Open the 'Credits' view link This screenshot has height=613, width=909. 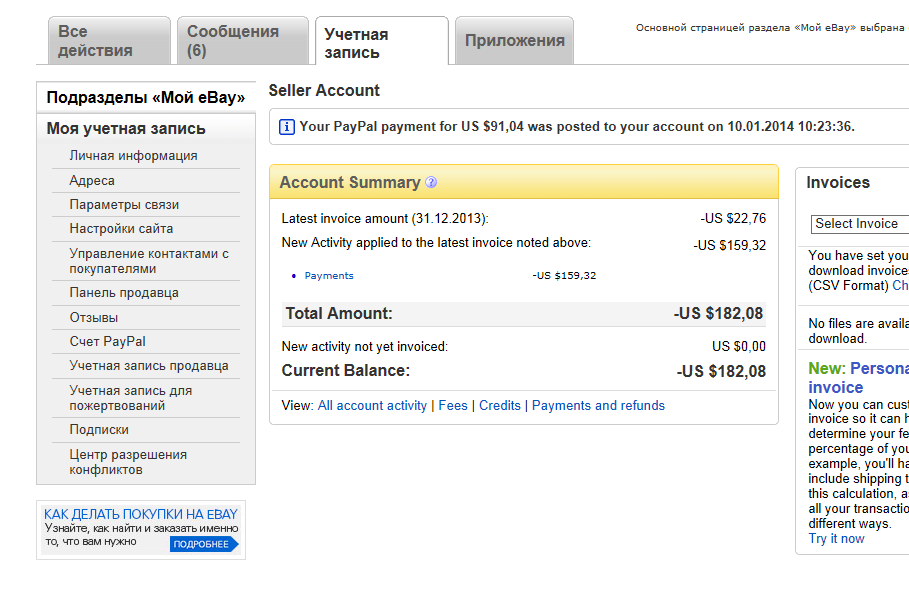500,405
